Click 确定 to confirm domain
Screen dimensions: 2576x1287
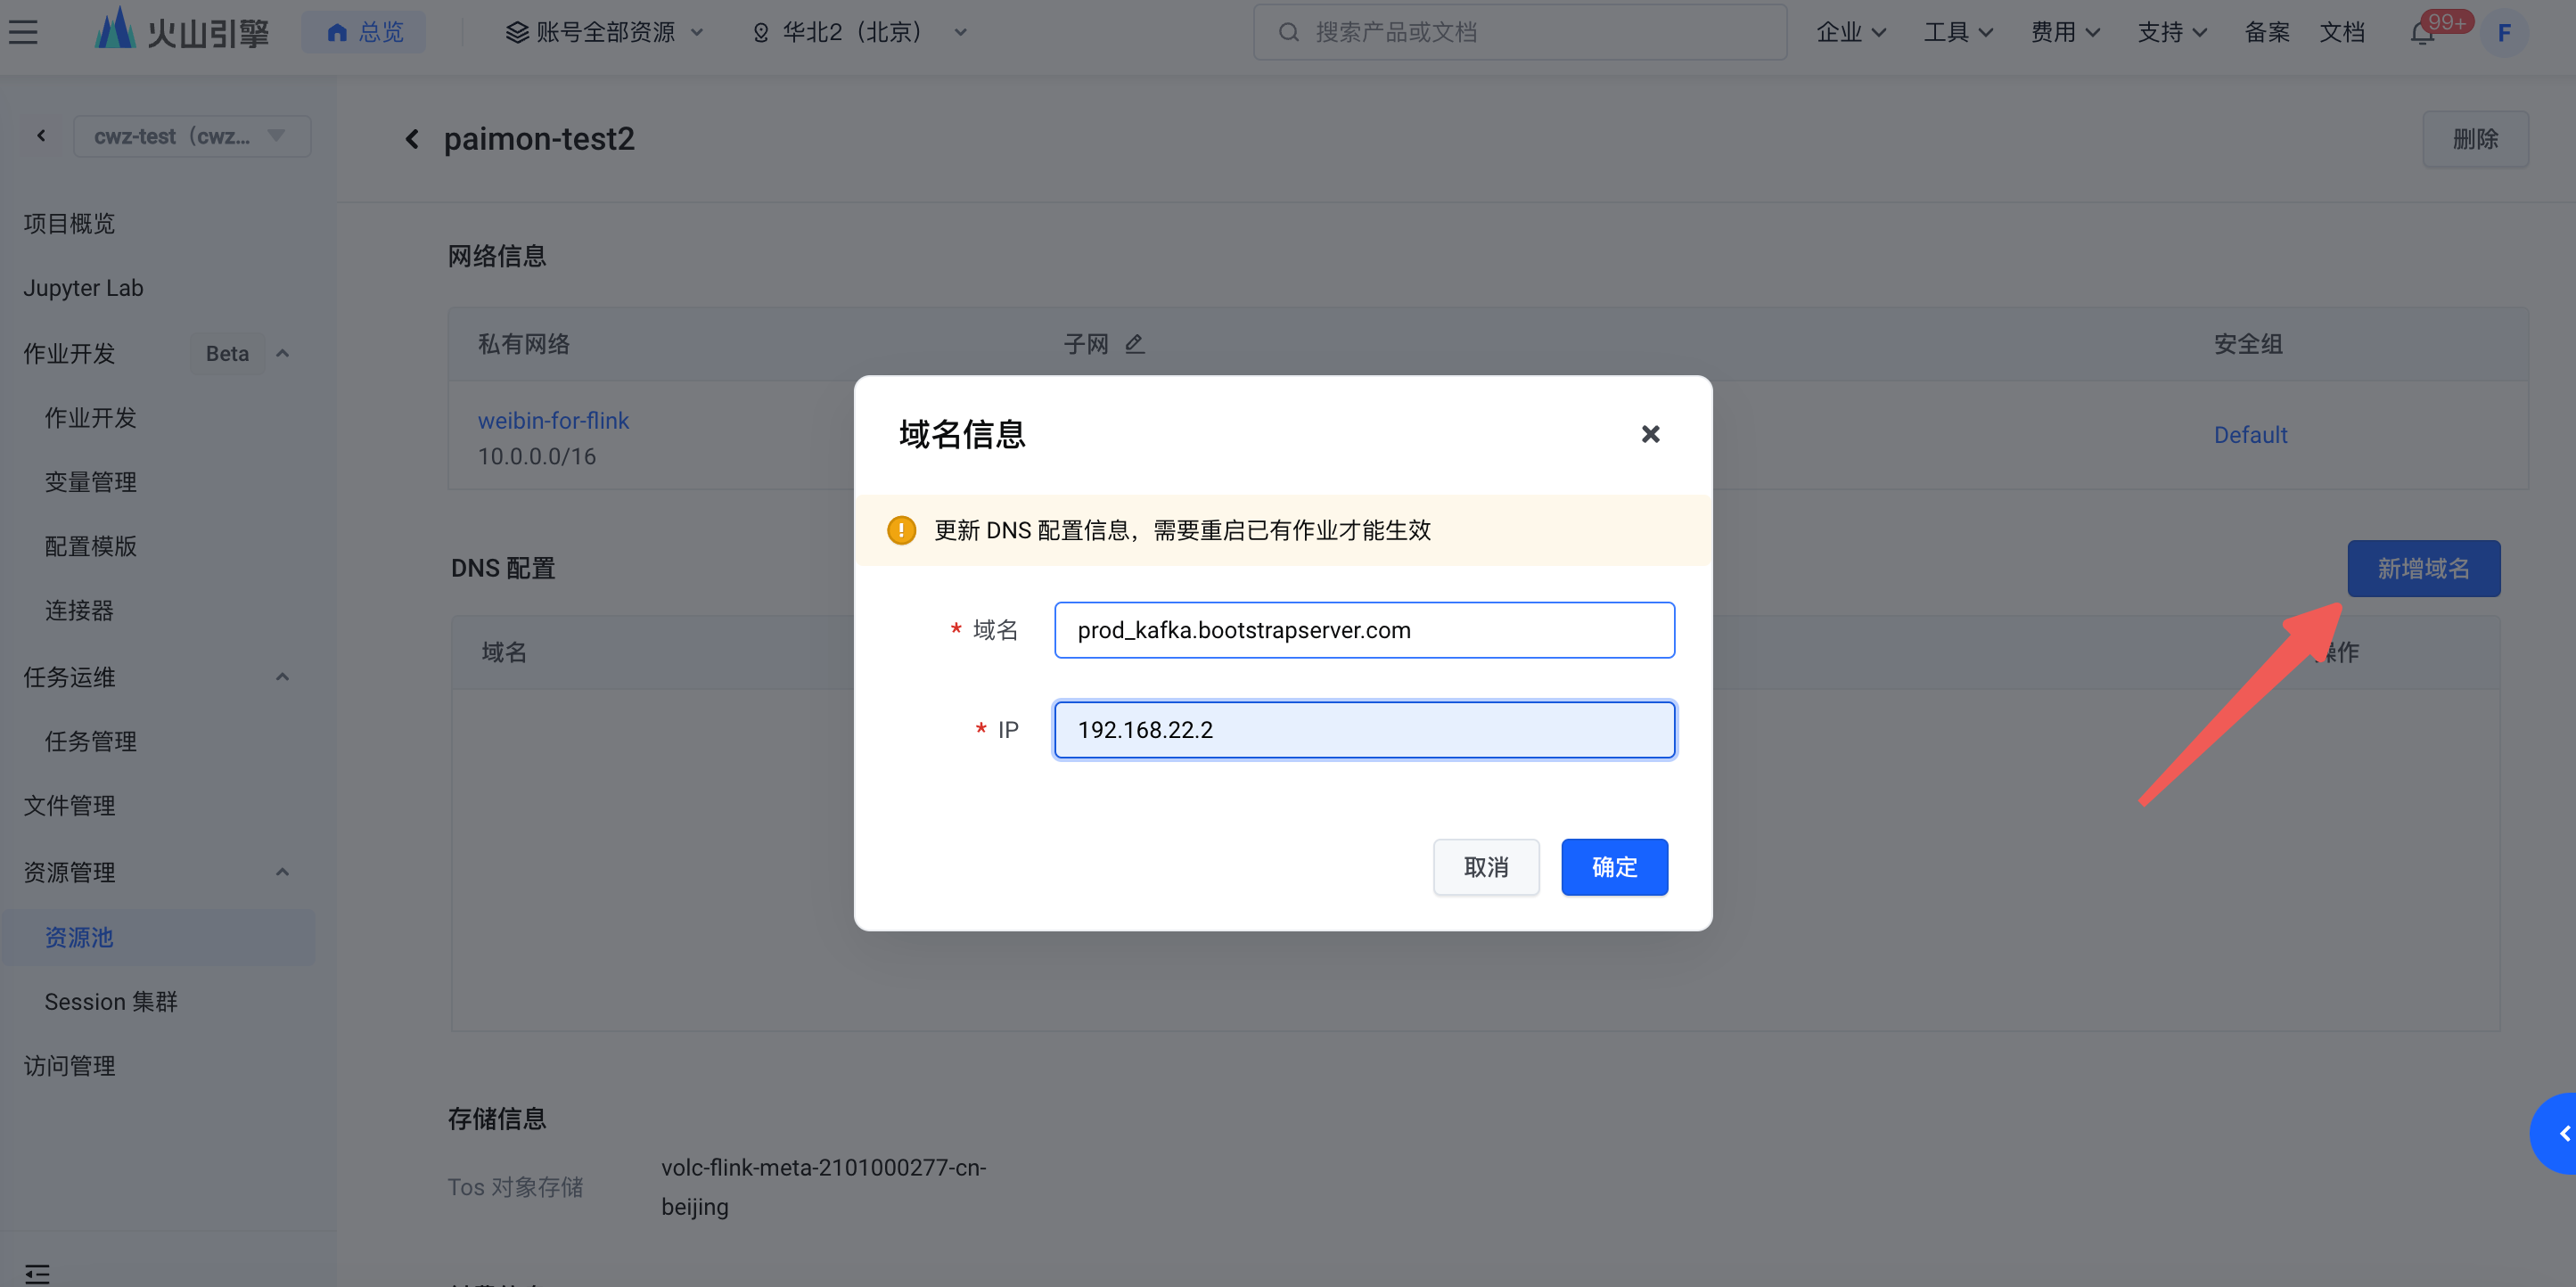tap(1614, 867)
